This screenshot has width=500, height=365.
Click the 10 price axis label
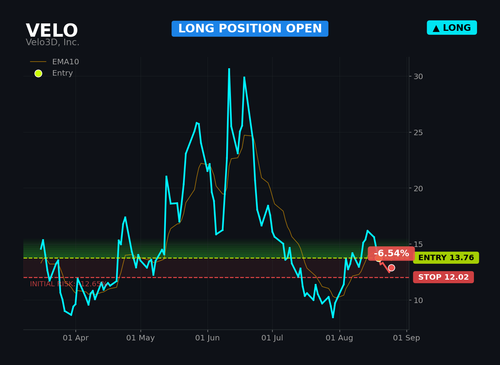(x=418, y=300)
